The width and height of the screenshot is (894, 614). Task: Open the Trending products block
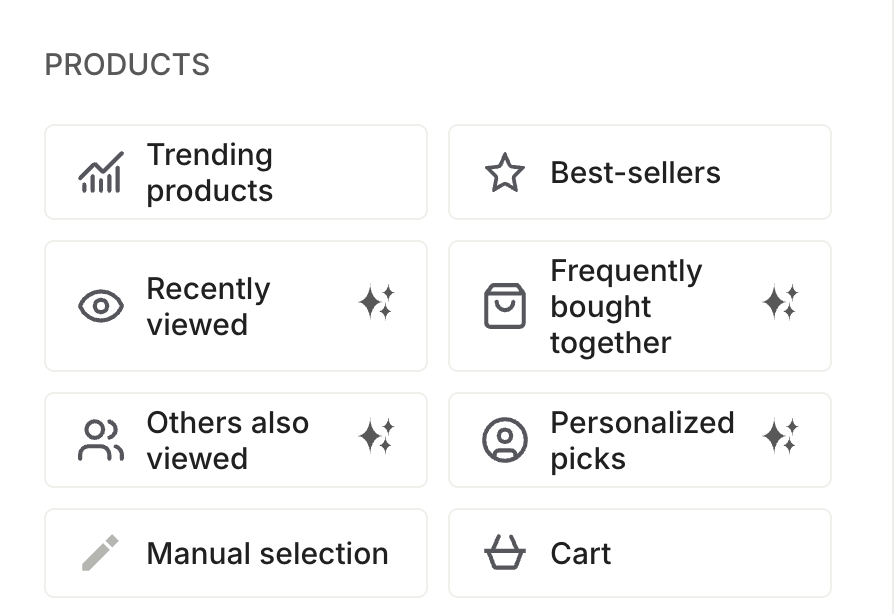pyautogui.click(x=236, y=172)
